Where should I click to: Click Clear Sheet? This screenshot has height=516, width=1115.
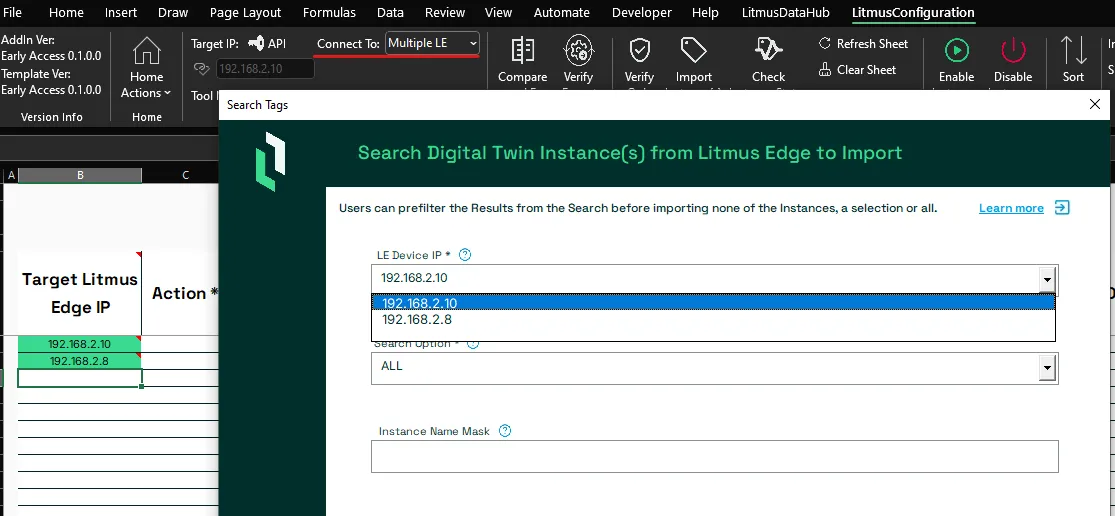point(858,70)
